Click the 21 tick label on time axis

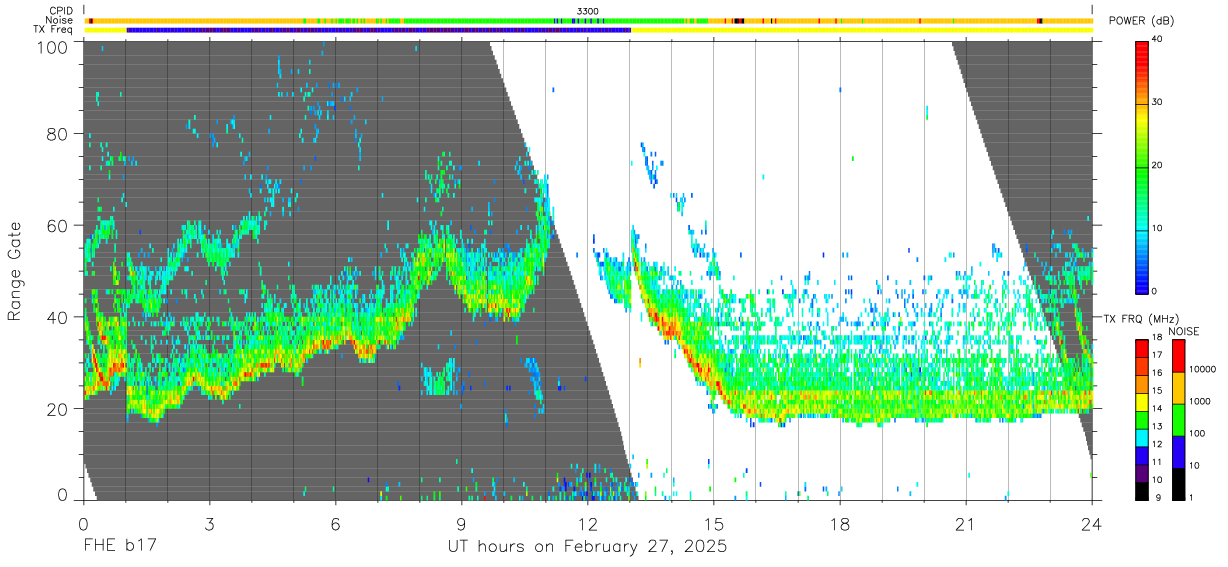(x=966, y=524)
